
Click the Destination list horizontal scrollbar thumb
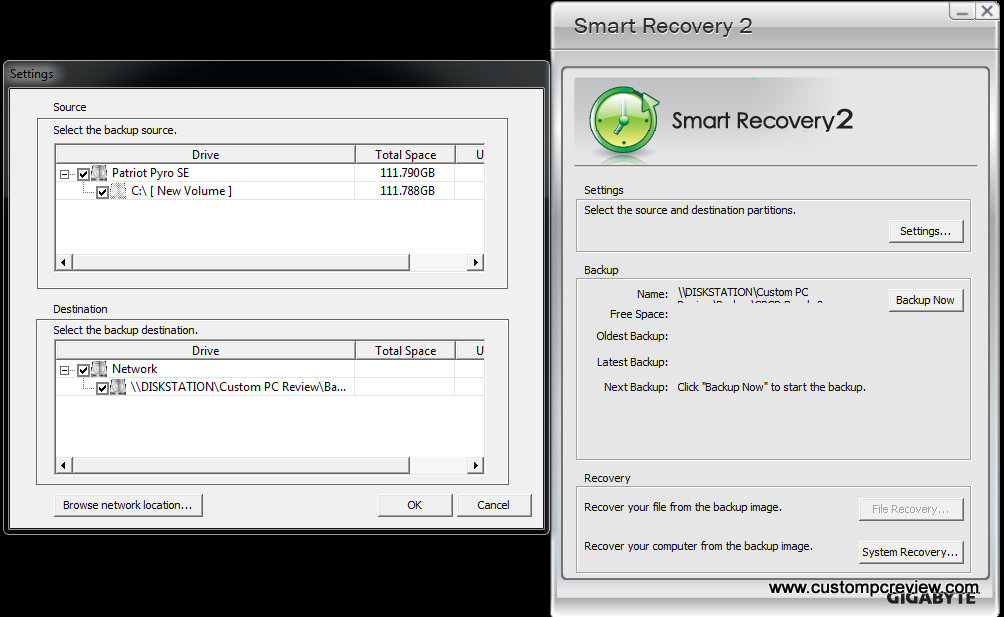tap(241, 465)
